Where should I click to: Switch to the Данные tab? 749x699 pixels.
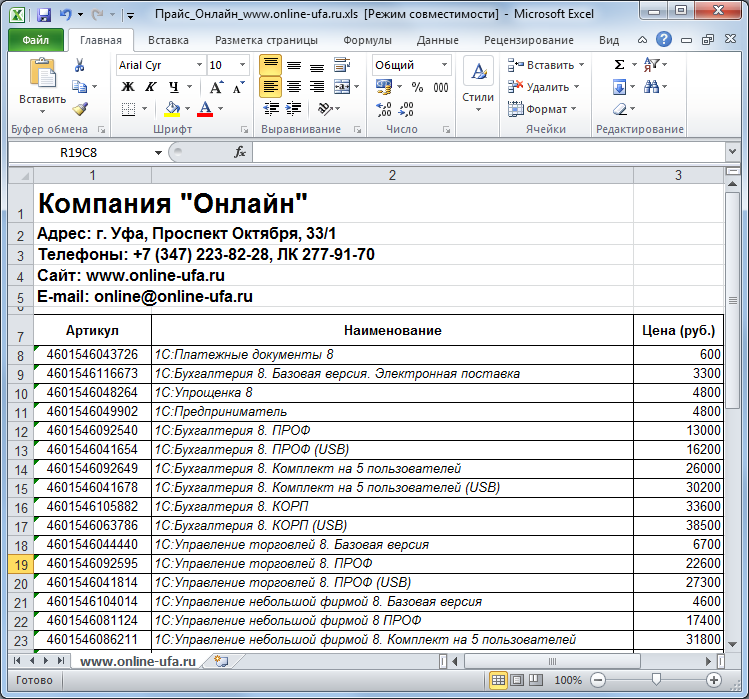pos(438,40)
